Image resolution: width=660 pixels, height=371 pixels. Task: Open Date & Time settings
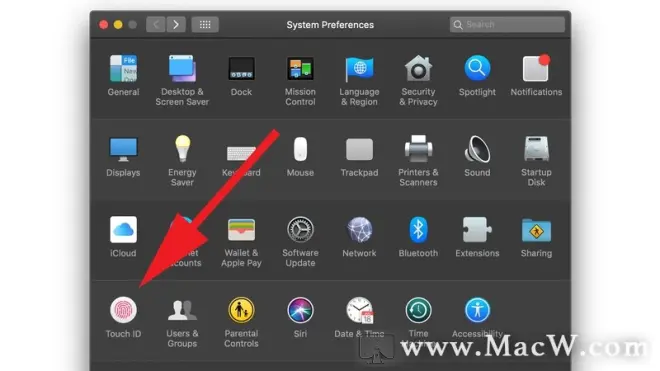[x=359, y=310]
